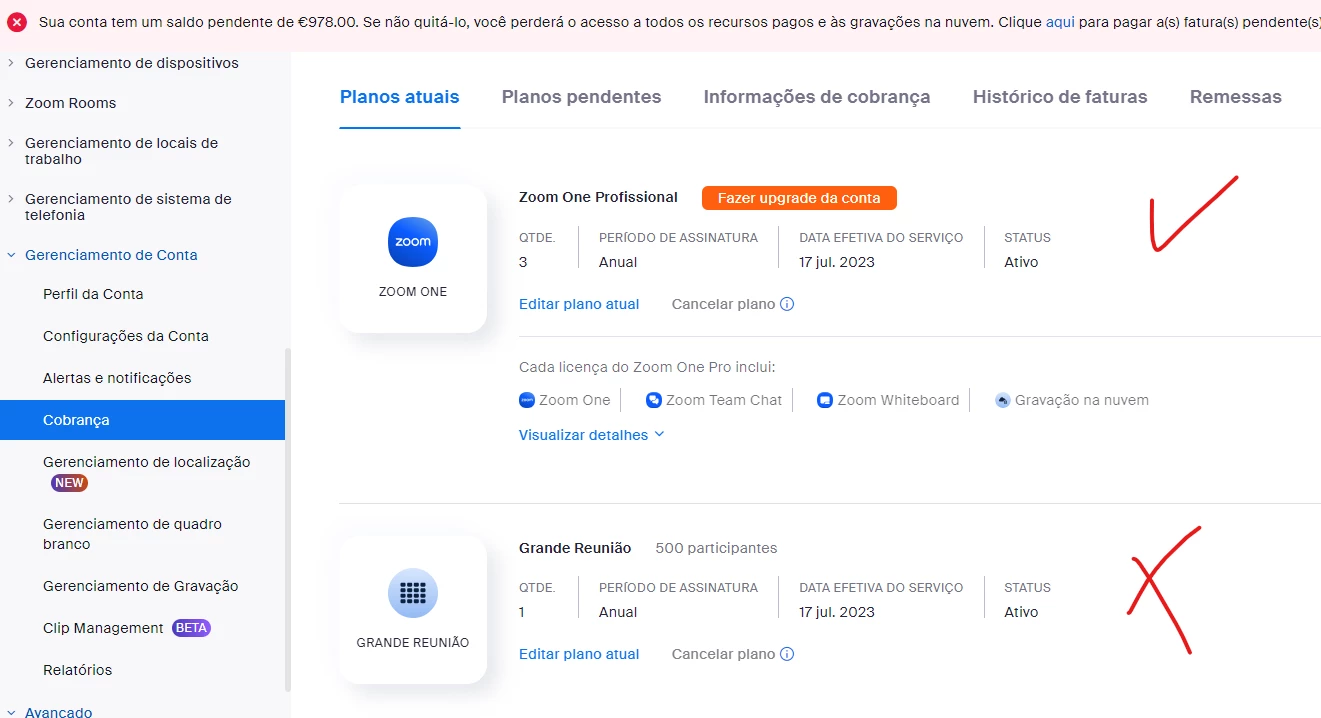
Task: Open Configurações da Conta
Action: point(126,336)
